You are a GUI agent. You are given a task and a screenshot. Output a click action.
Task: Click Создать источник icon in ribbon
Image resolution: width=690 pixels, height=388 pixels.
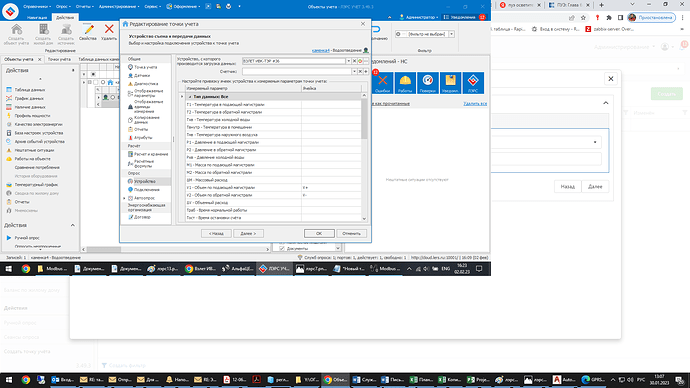coord(66,29)
